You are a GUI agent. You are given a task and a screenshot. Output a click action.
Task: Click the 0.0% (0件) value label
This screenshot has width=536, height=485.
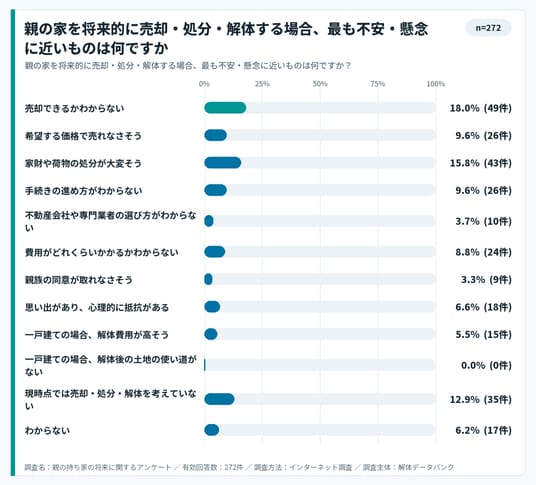(x=486, y=365)
